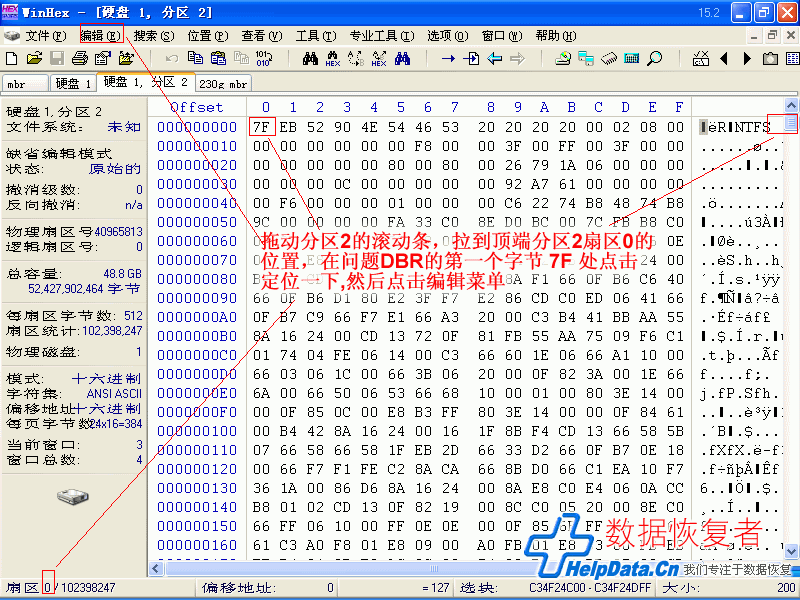Click the New file toolbar icon

point(11,59)
